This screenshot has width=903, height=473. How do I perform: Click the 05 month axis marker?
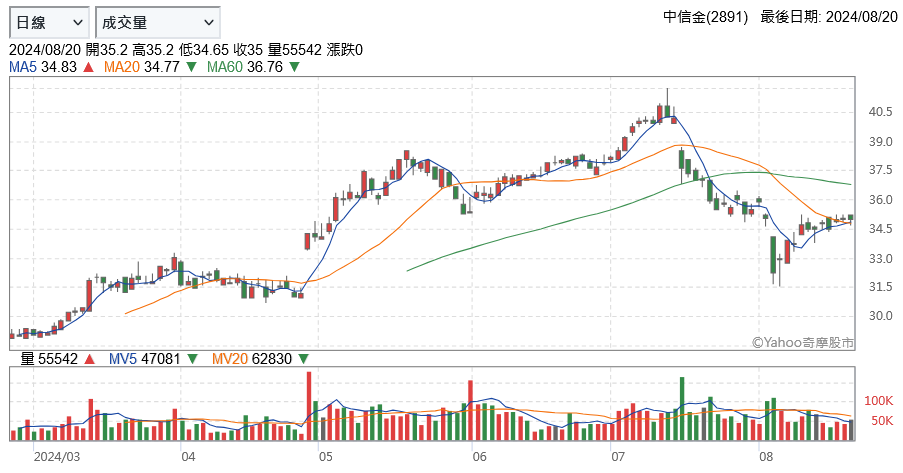tap(326, 457)
